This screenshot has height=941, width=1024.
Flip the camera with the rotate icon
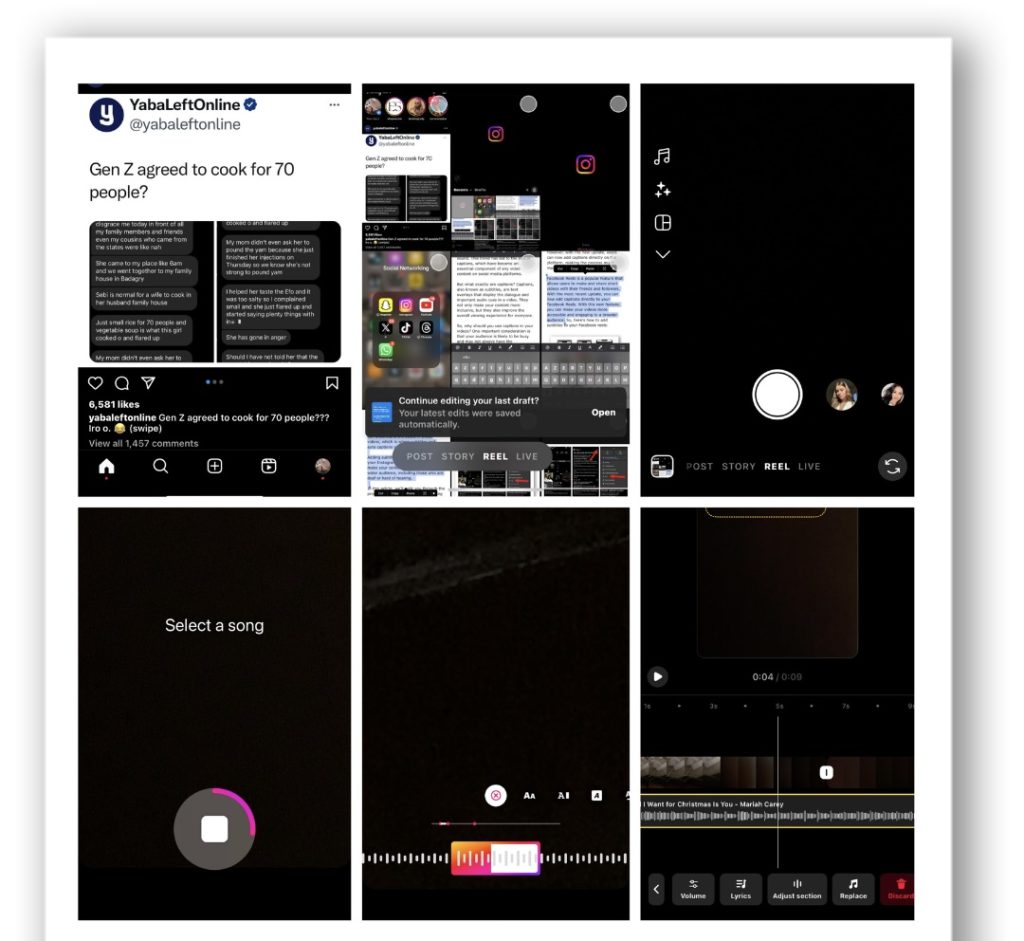tap(892, 466)
